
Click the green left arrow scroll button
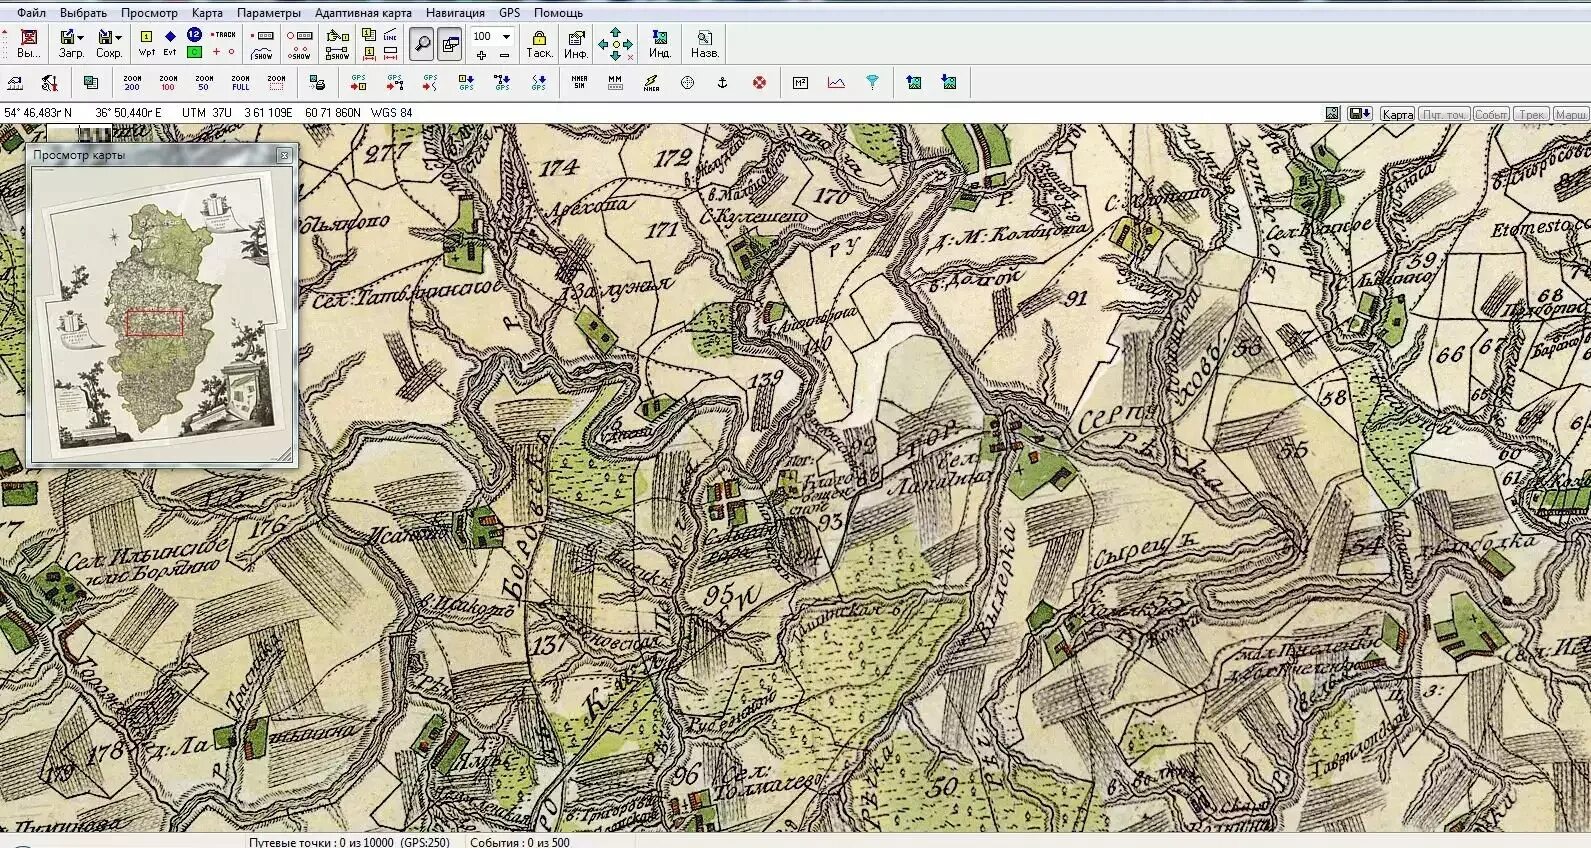tap(602, 44)
